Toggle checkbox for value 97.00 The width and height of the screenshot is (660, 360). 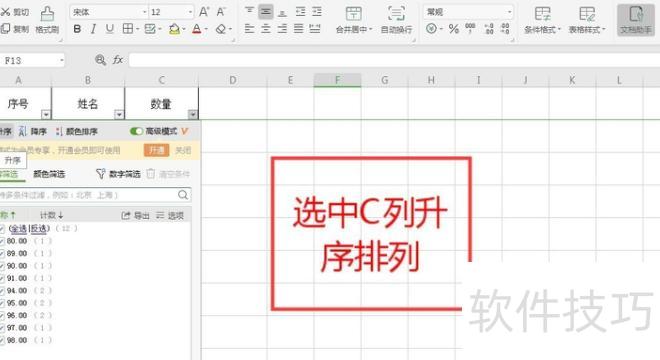2,328
